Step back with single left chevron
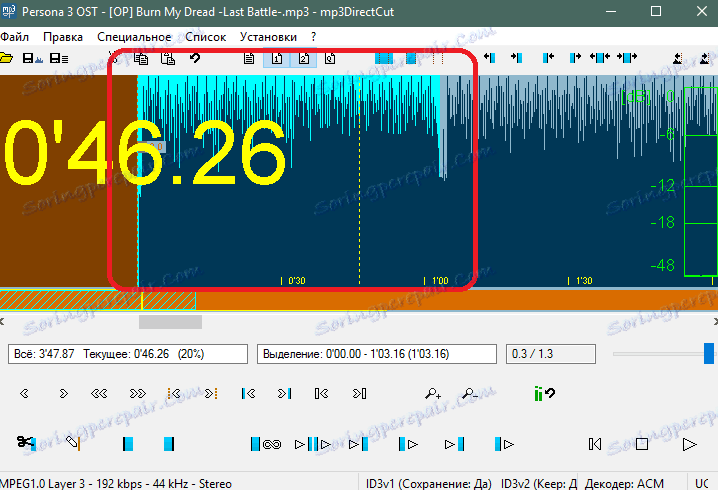This screenshot has height=490, width=718. pos(24,393)
